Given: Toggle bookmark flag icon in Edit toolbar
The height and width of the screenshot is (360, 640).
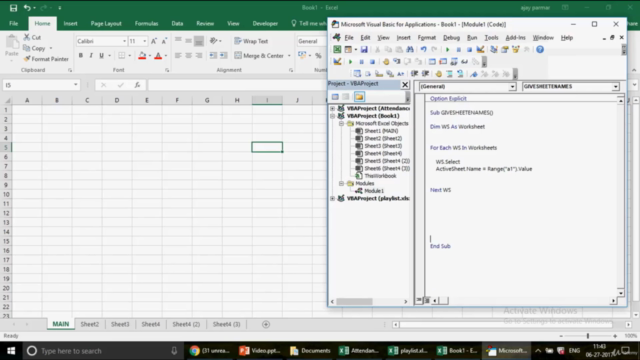Looking at the screenshot, I should tap(473, 73).
